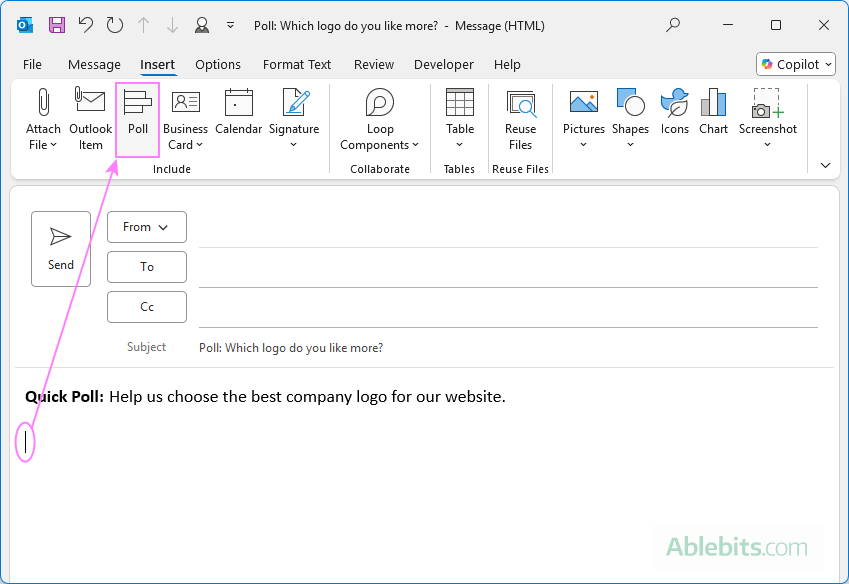The image size is (849, 584).
Task: Switch to the Format Text tab
Action: click(297, 64)
